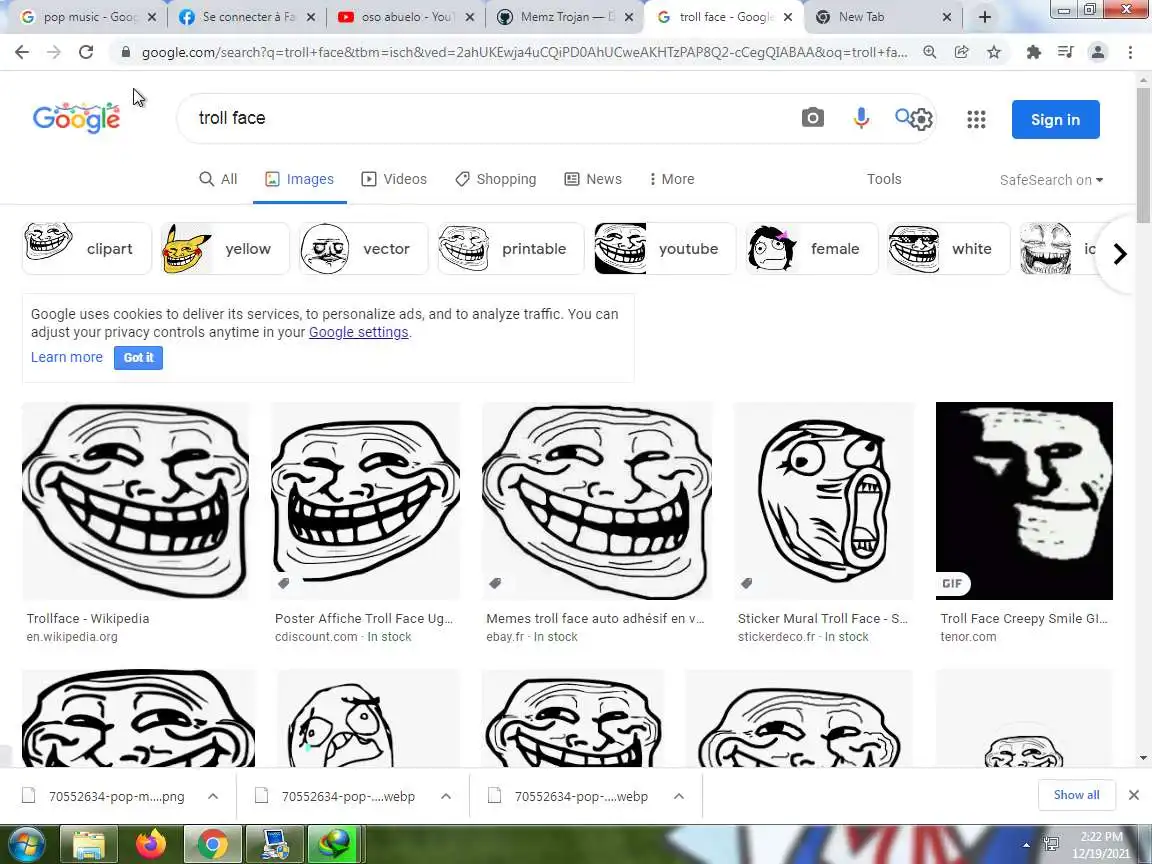Select the vector filter chip
This screenshot has height=864, width=1152.
364,248
